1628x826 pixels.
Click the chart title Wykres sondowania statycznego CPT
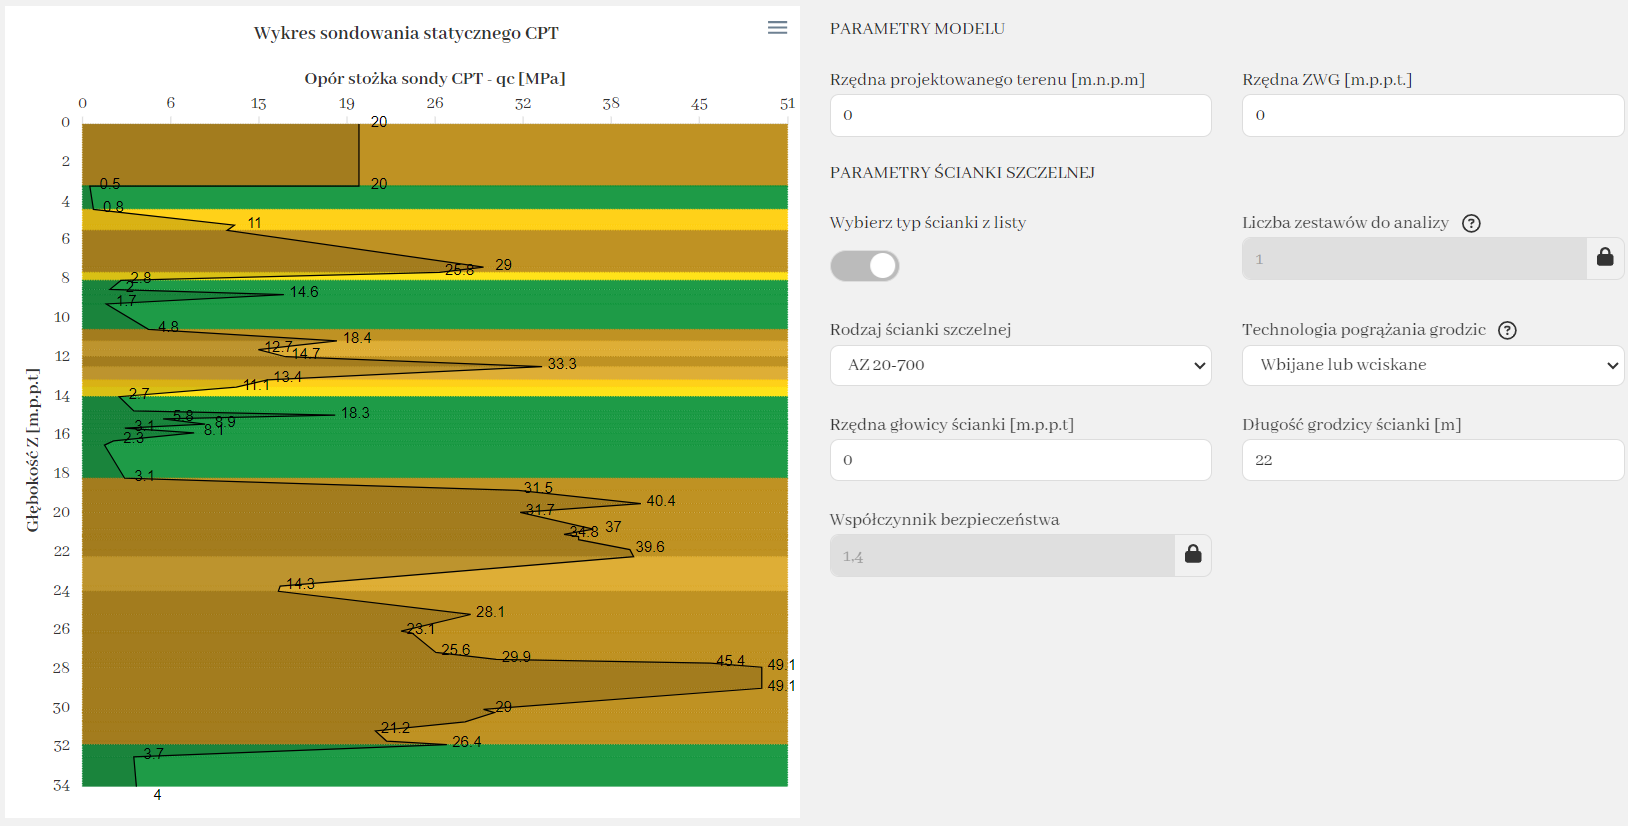click(x=406, y=33)
